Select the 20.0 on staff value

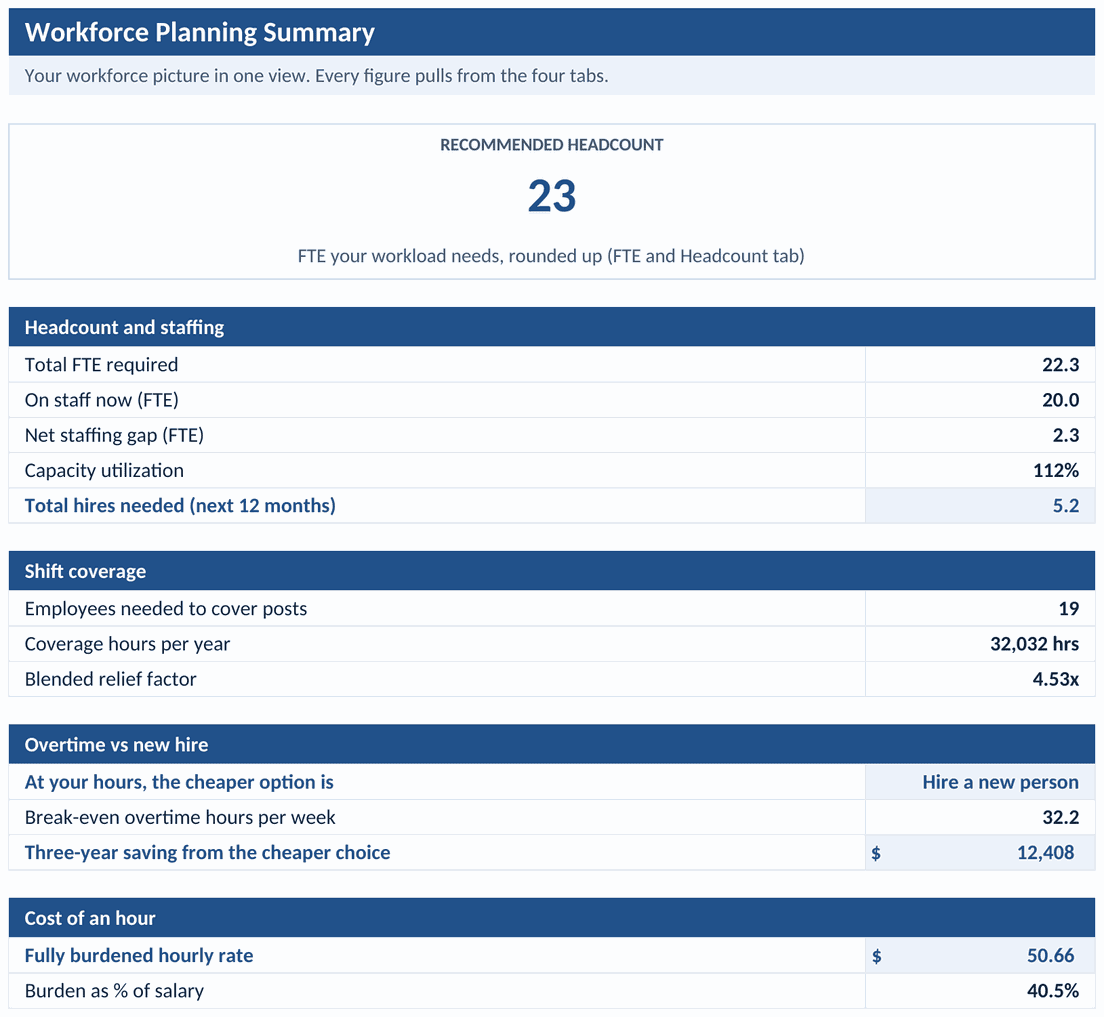(1060, 400)
